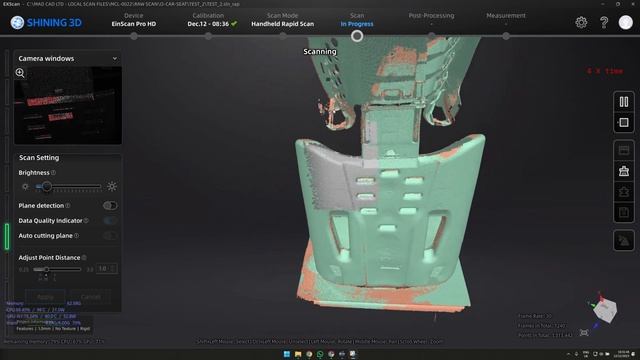Click the Brightness info icon

(53, 173)
